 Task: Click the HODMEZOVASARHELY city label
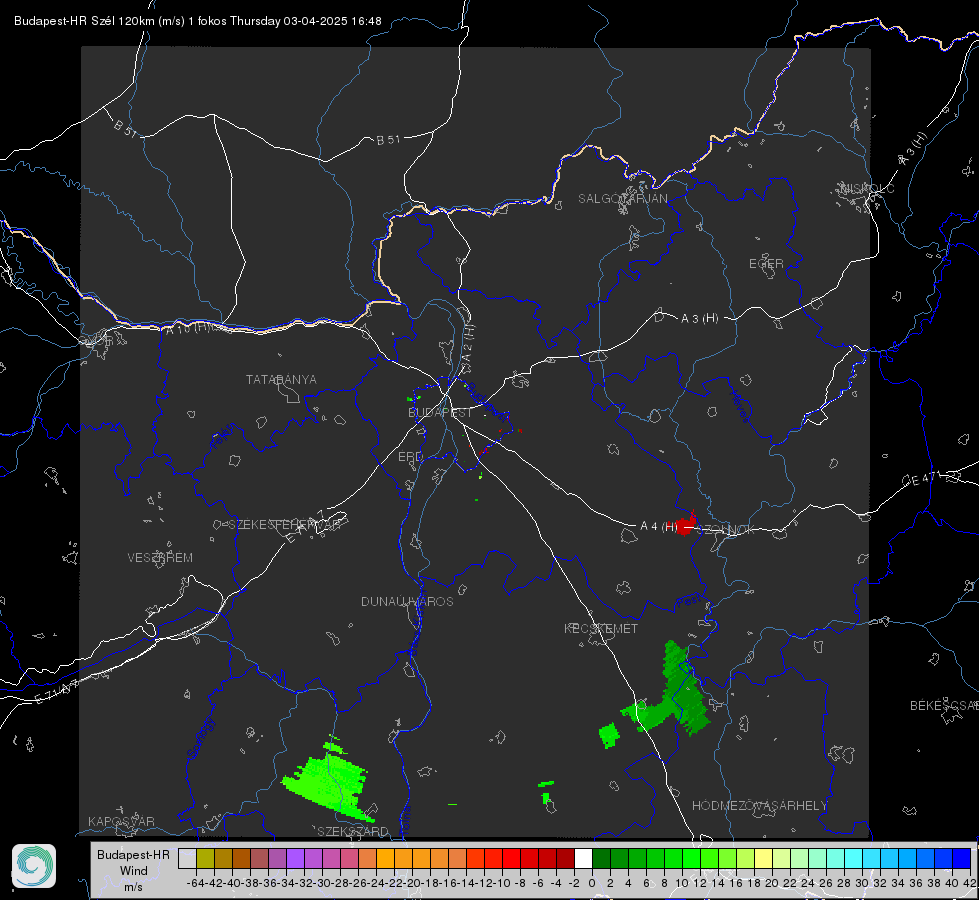coord(759,806)
